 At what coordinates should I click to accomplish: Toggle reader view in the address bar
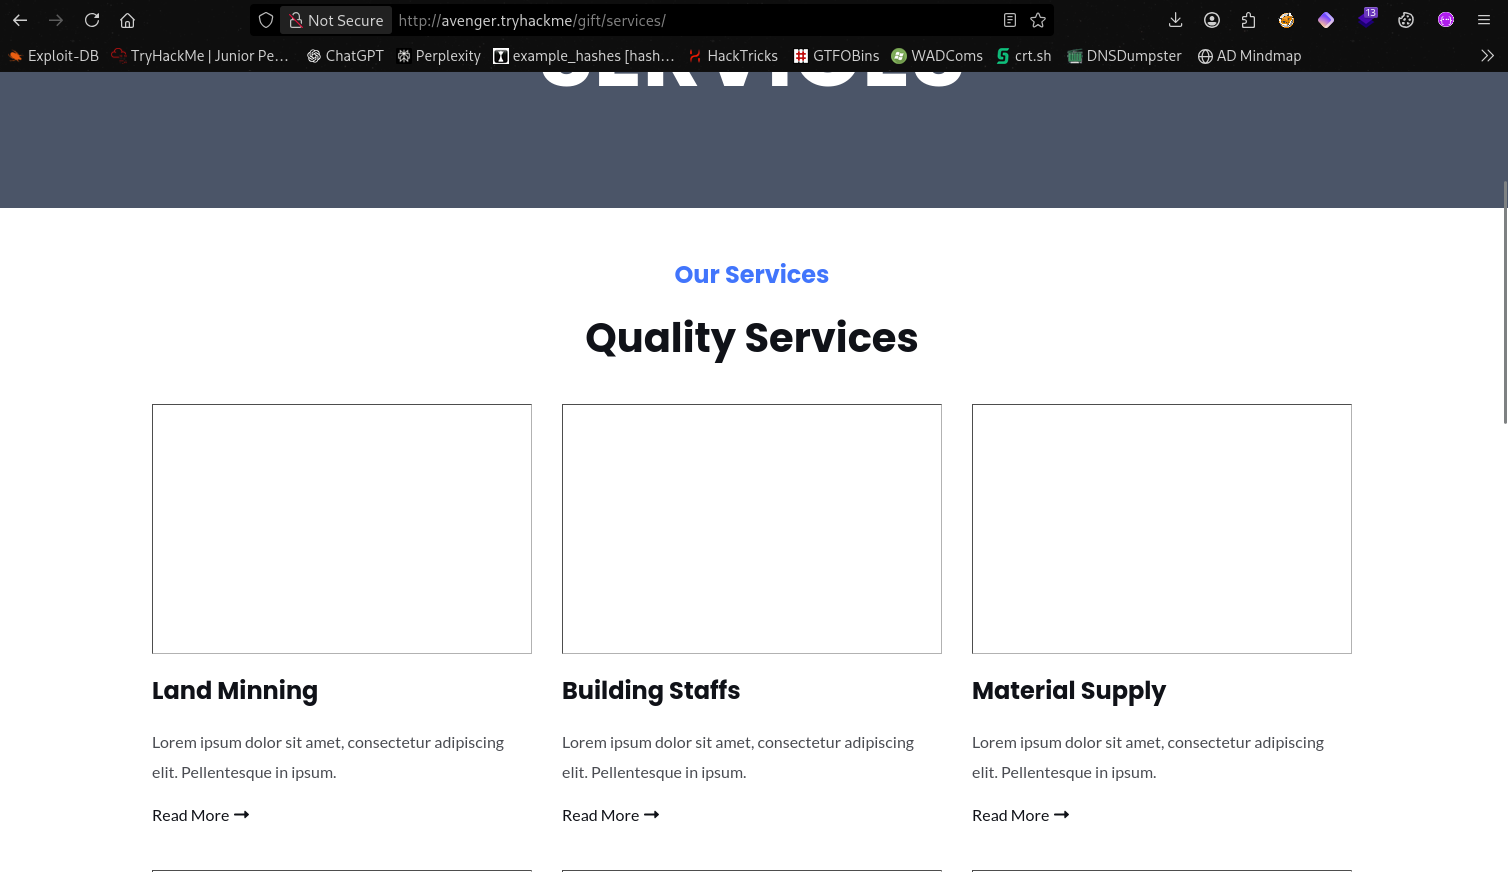coord(1010,20)
